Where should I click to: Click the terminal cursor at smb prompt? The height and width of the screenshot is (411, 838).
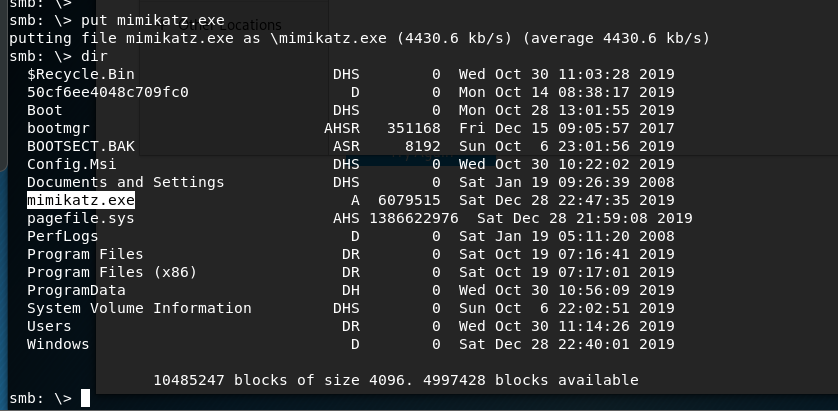pos(86,398)
